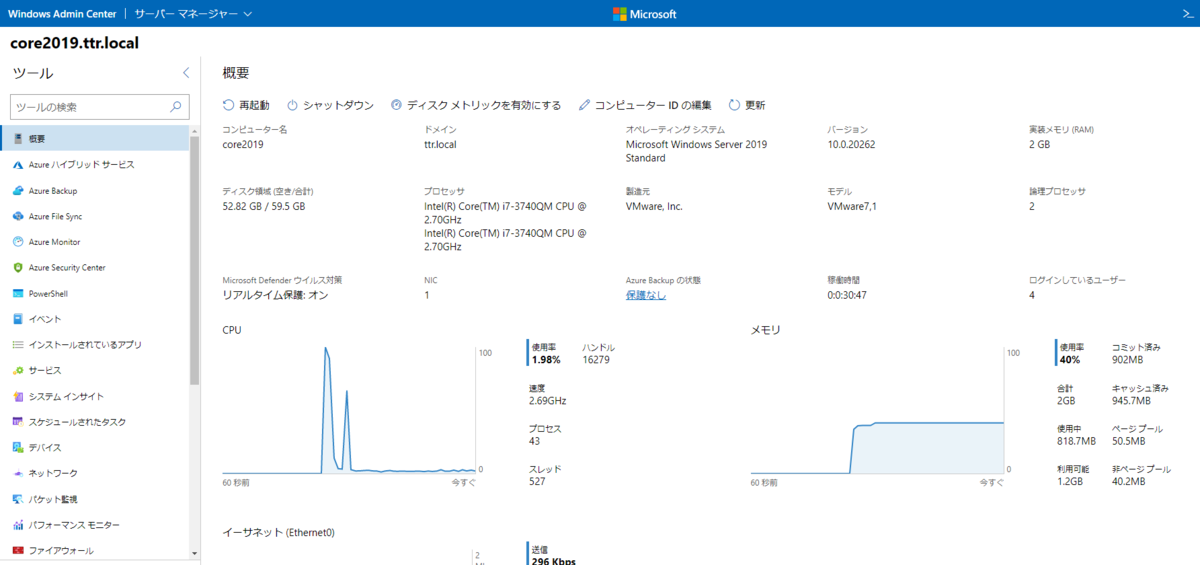Select the 概要 menu item
1200x565 pixels.
coord(94,138)
